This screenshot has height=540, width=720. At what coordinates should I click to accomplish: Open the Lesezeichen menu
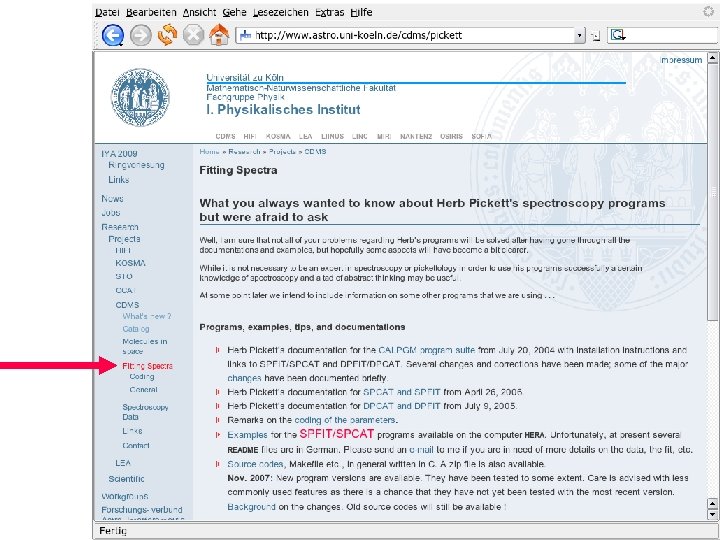pos(281,12)
